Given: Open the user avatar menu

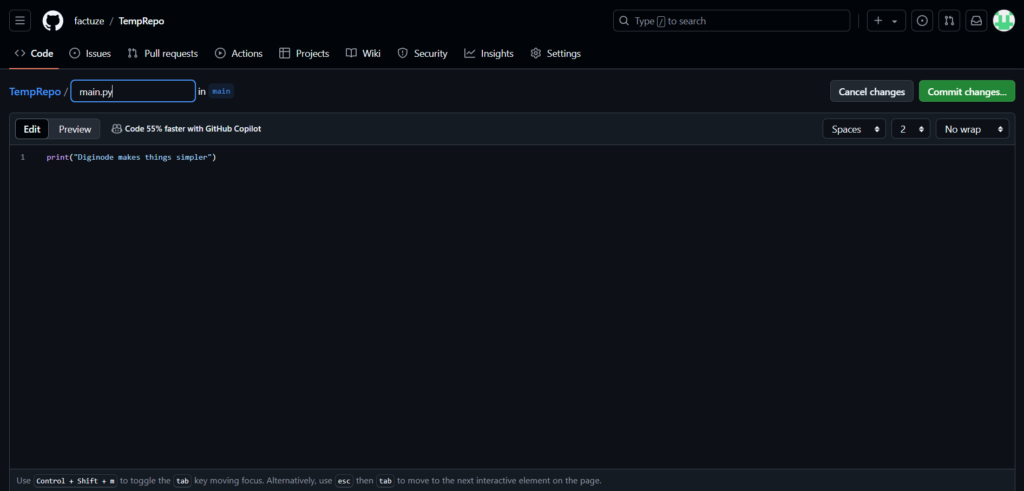Looking at the screenshot, I should (1003, 21).
